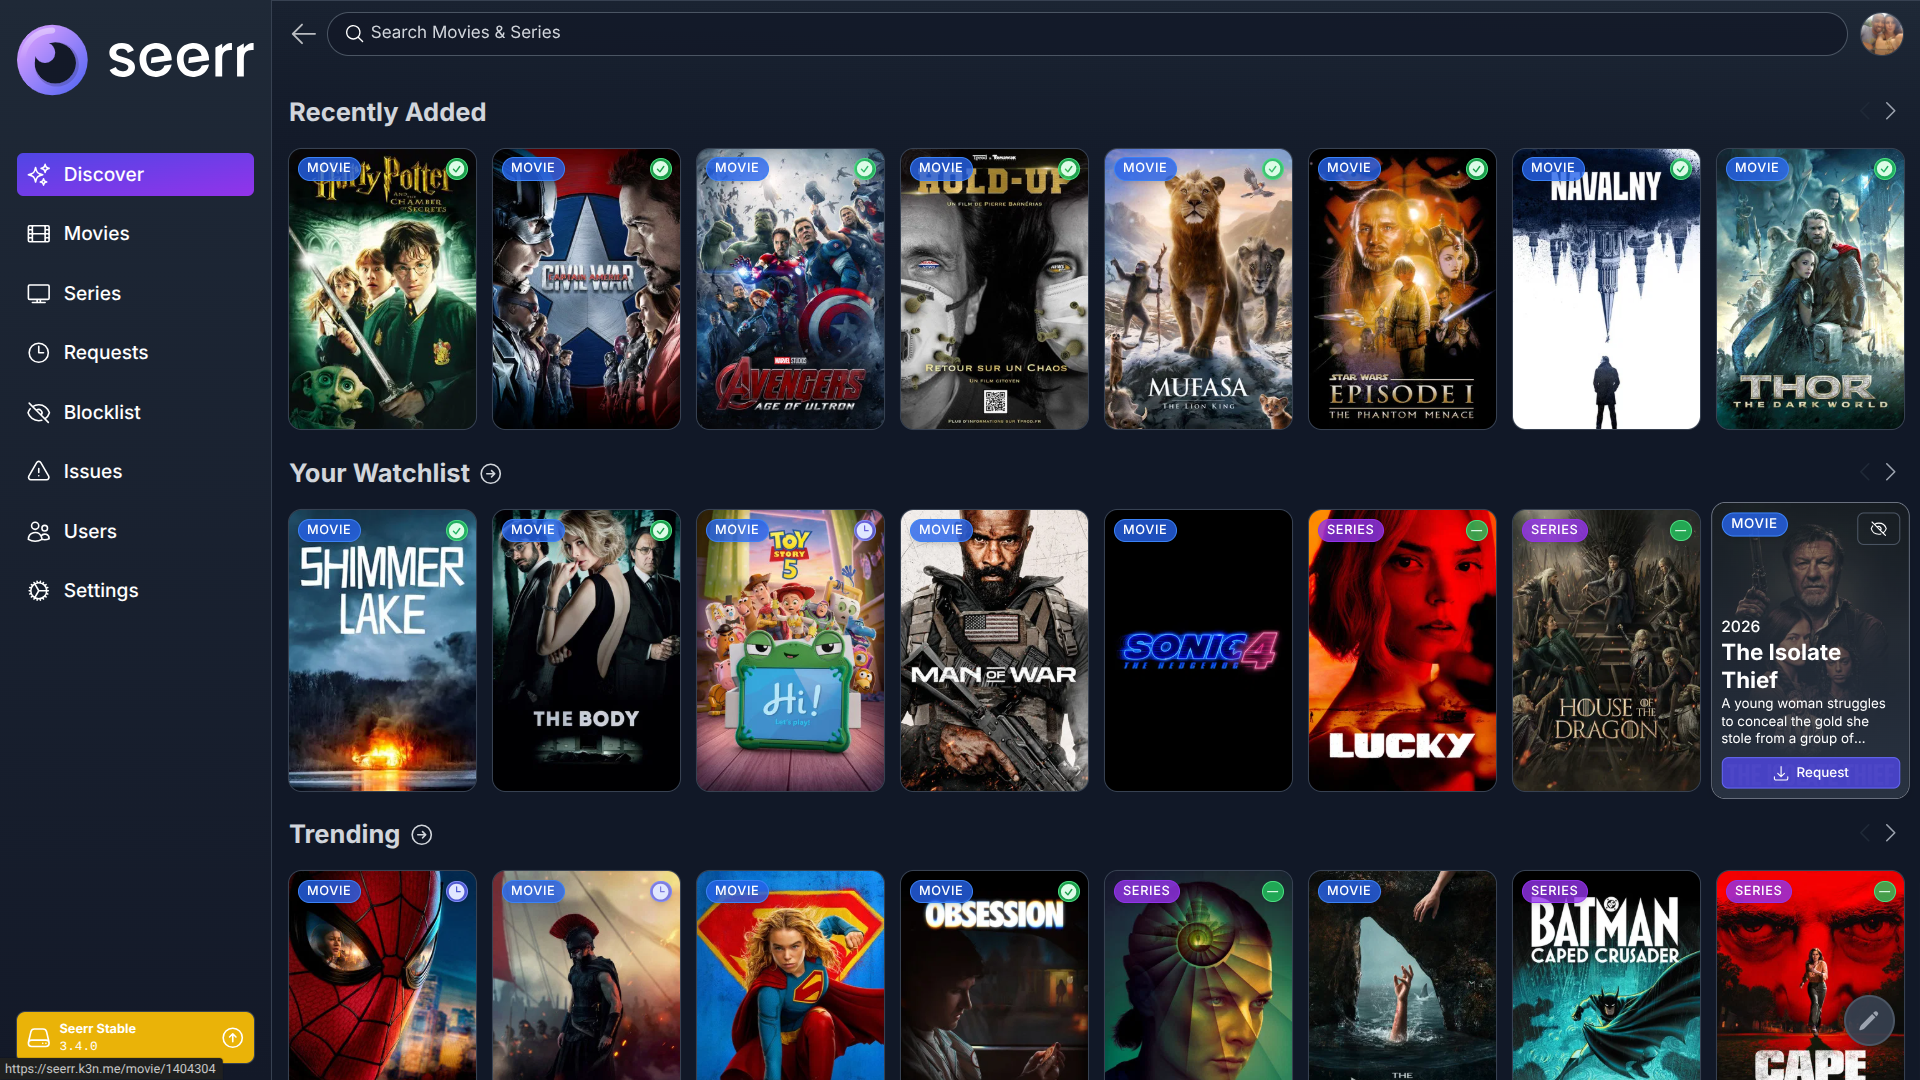Toggle blocklist eye on The Isolate Thief

coord(1878,529)
